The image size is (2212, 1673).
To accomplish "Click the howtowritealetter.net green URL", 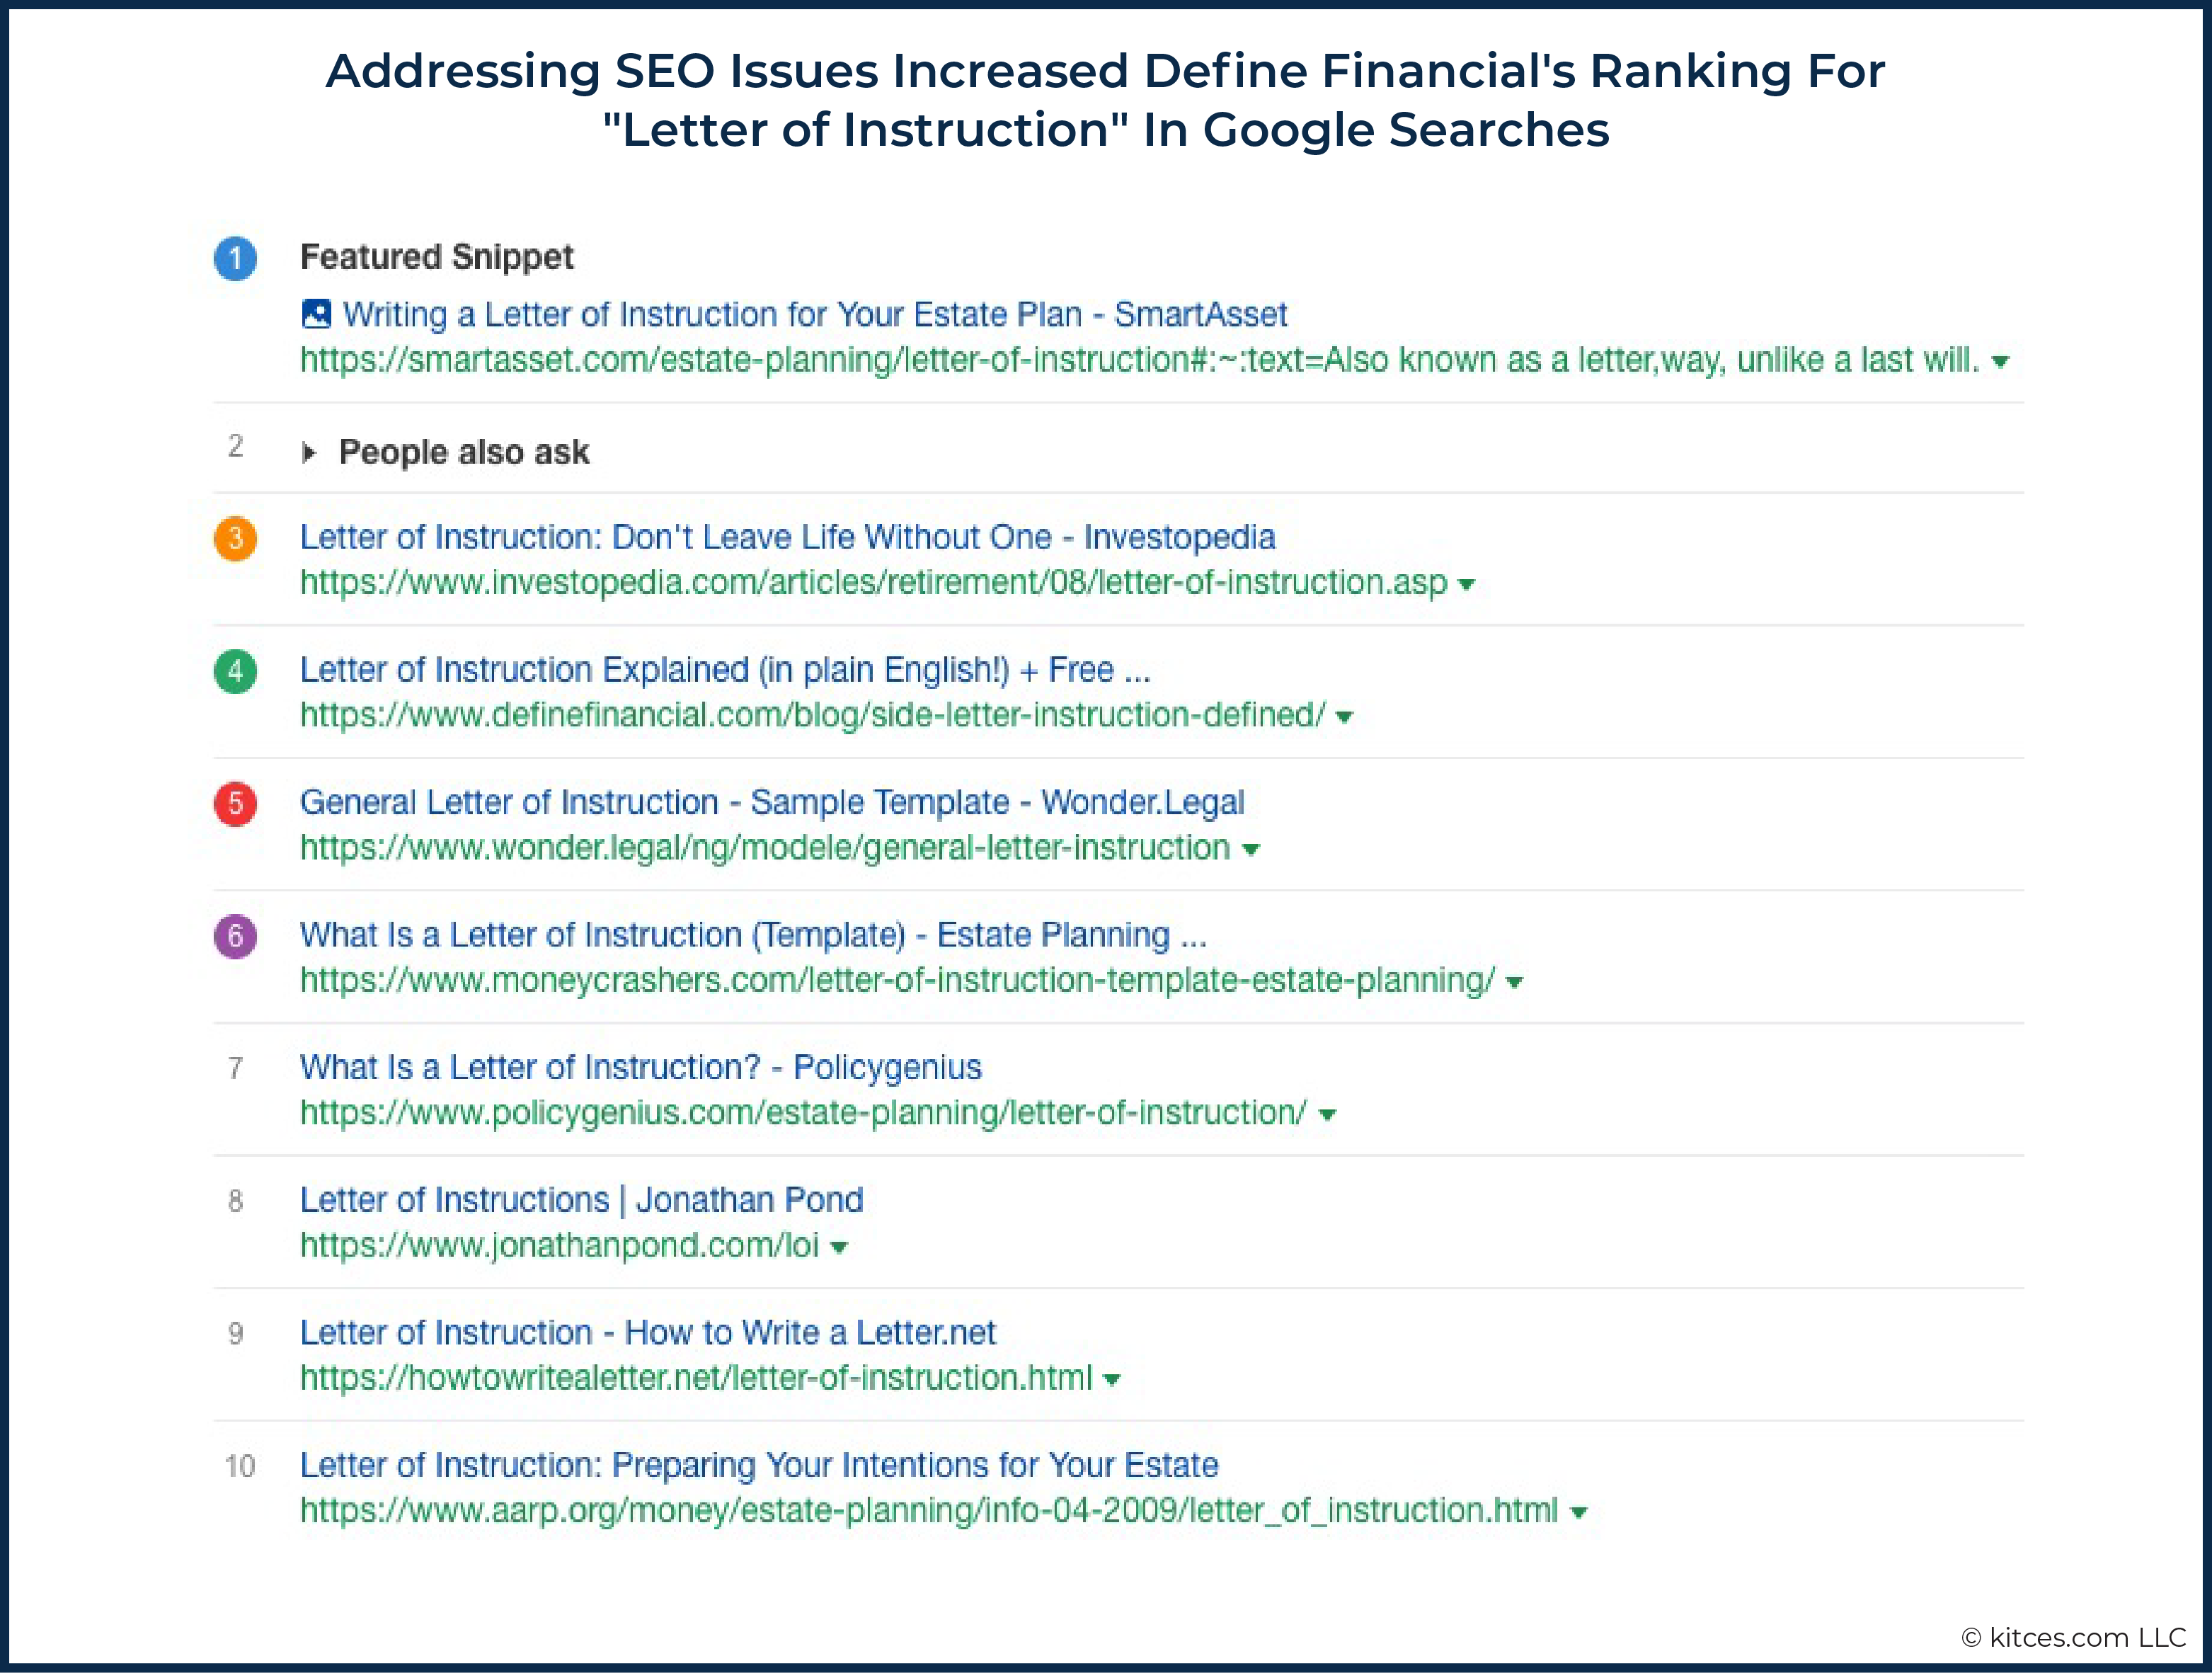I will [x=696, y=1378].
